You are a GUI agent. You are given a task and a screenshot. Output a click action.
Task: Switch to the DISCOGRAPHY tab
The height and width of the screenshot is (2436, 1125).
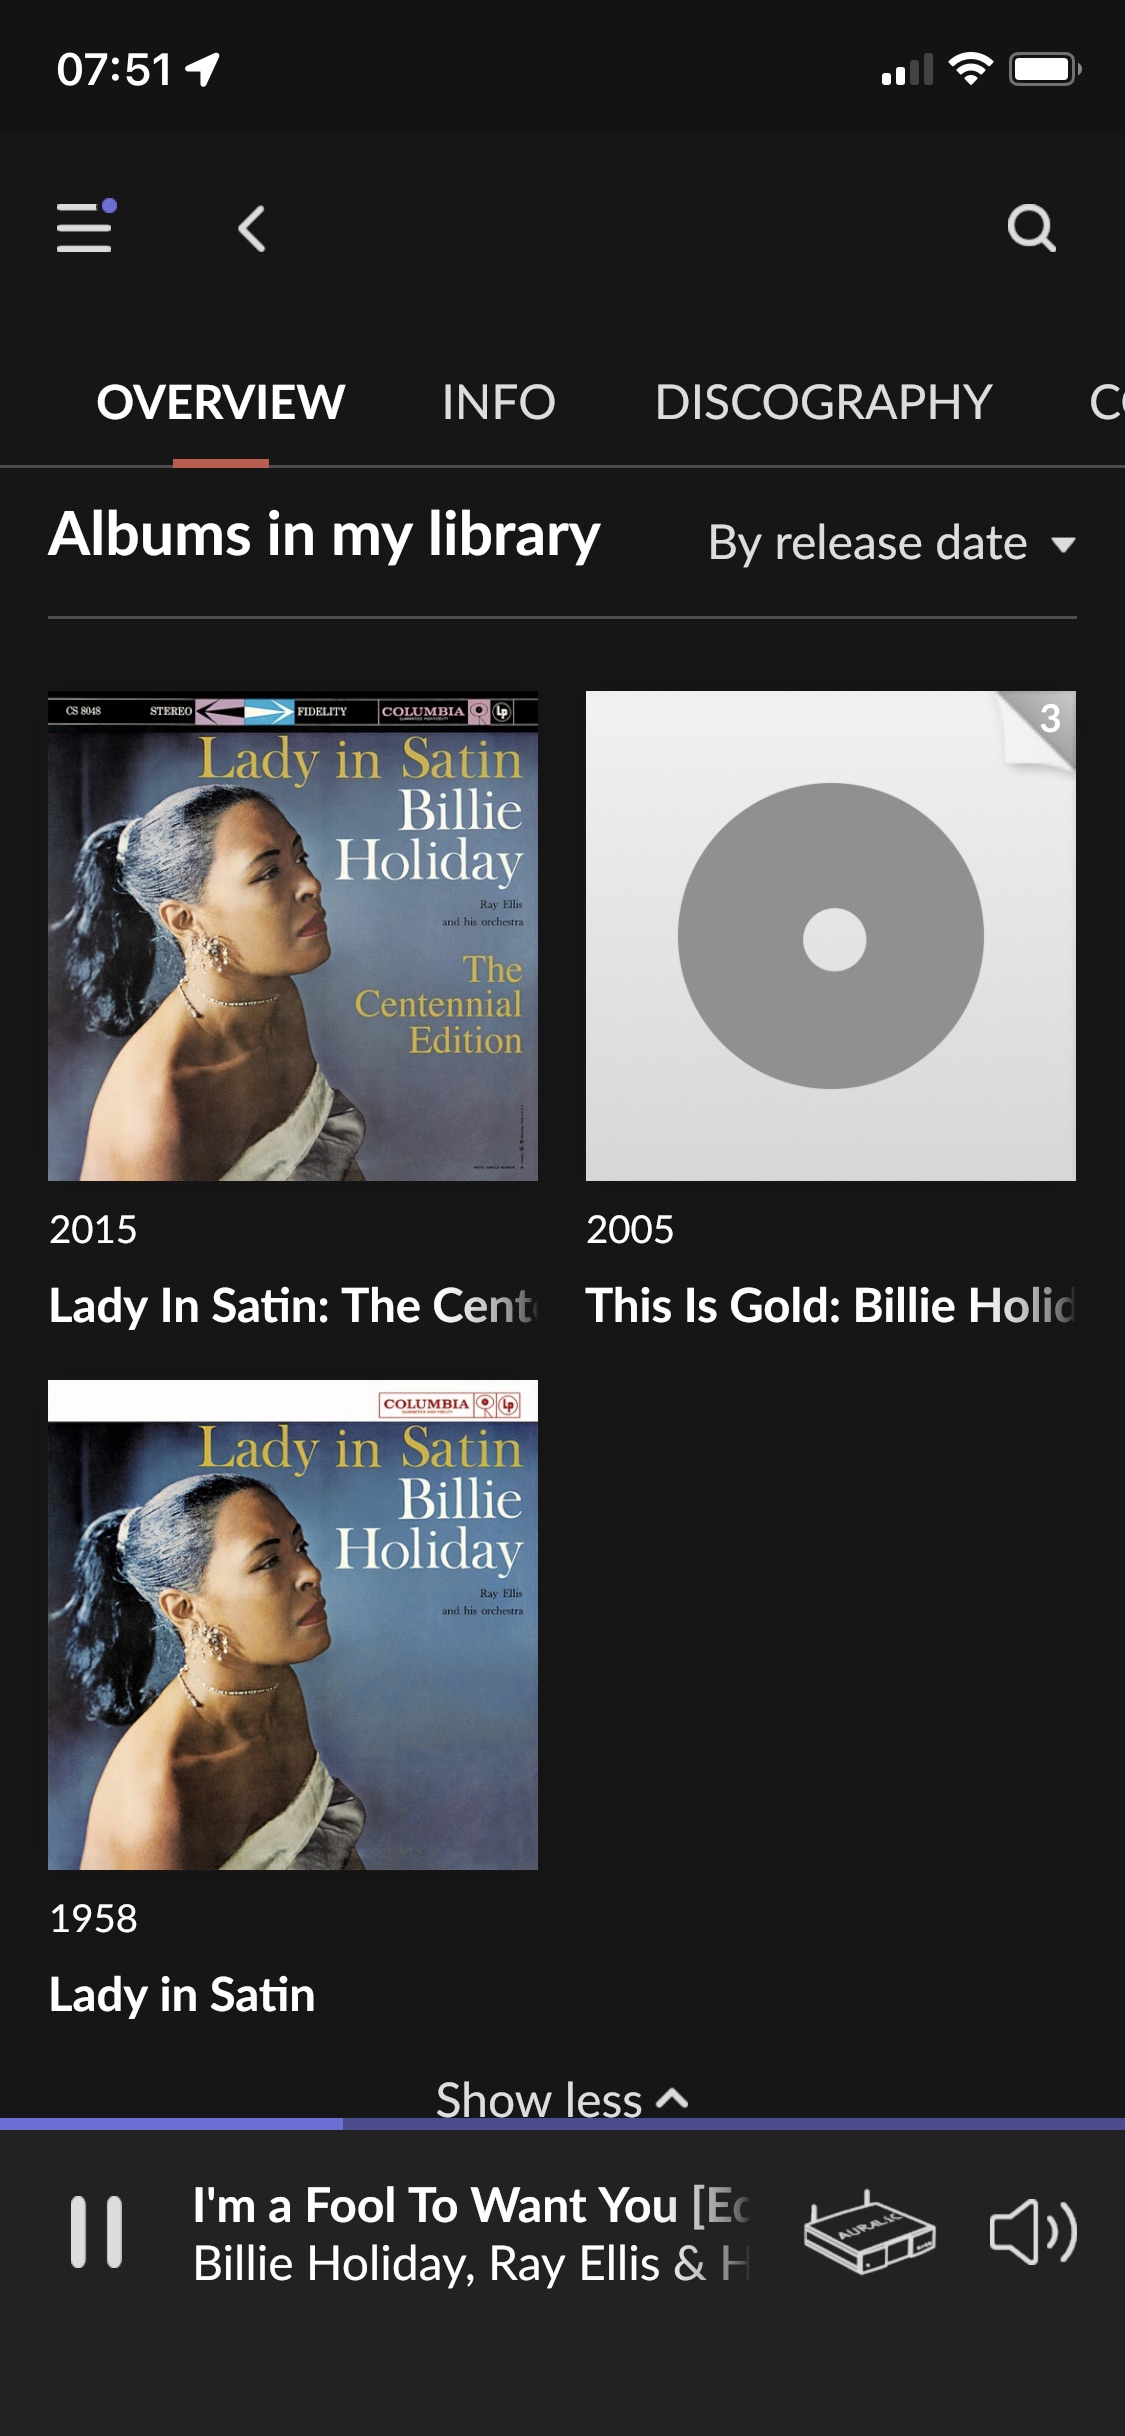823,402
